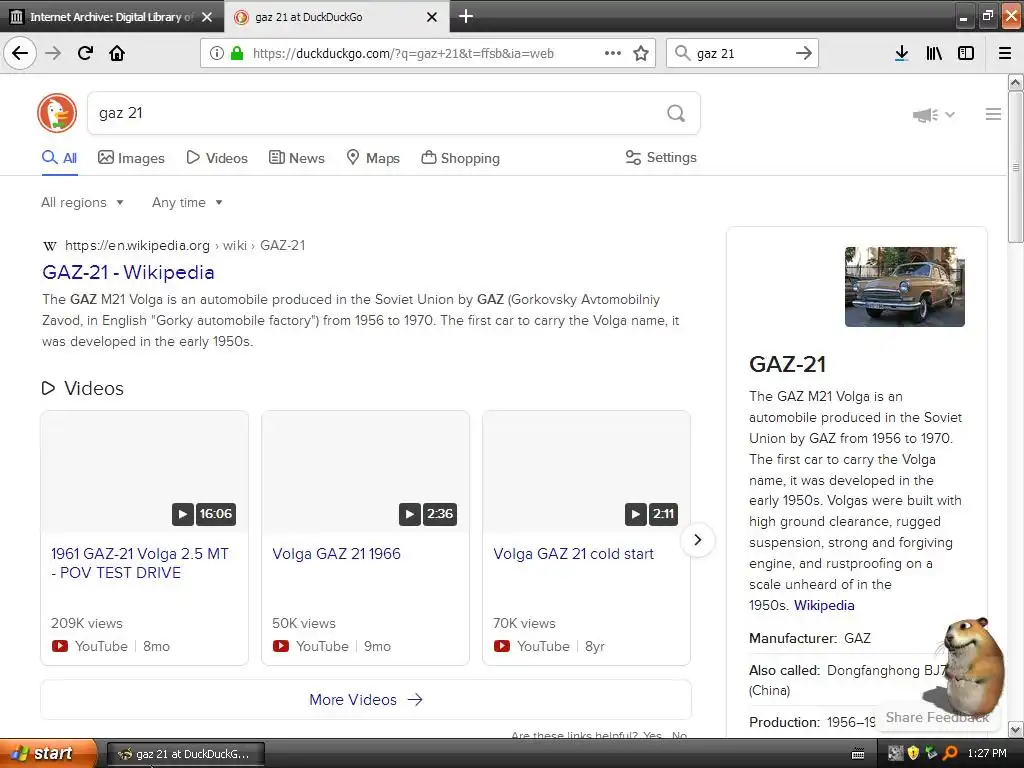The image size is (1024, 768).
Task: Click the taskbar keyboard icon
Action: [858, 754]
